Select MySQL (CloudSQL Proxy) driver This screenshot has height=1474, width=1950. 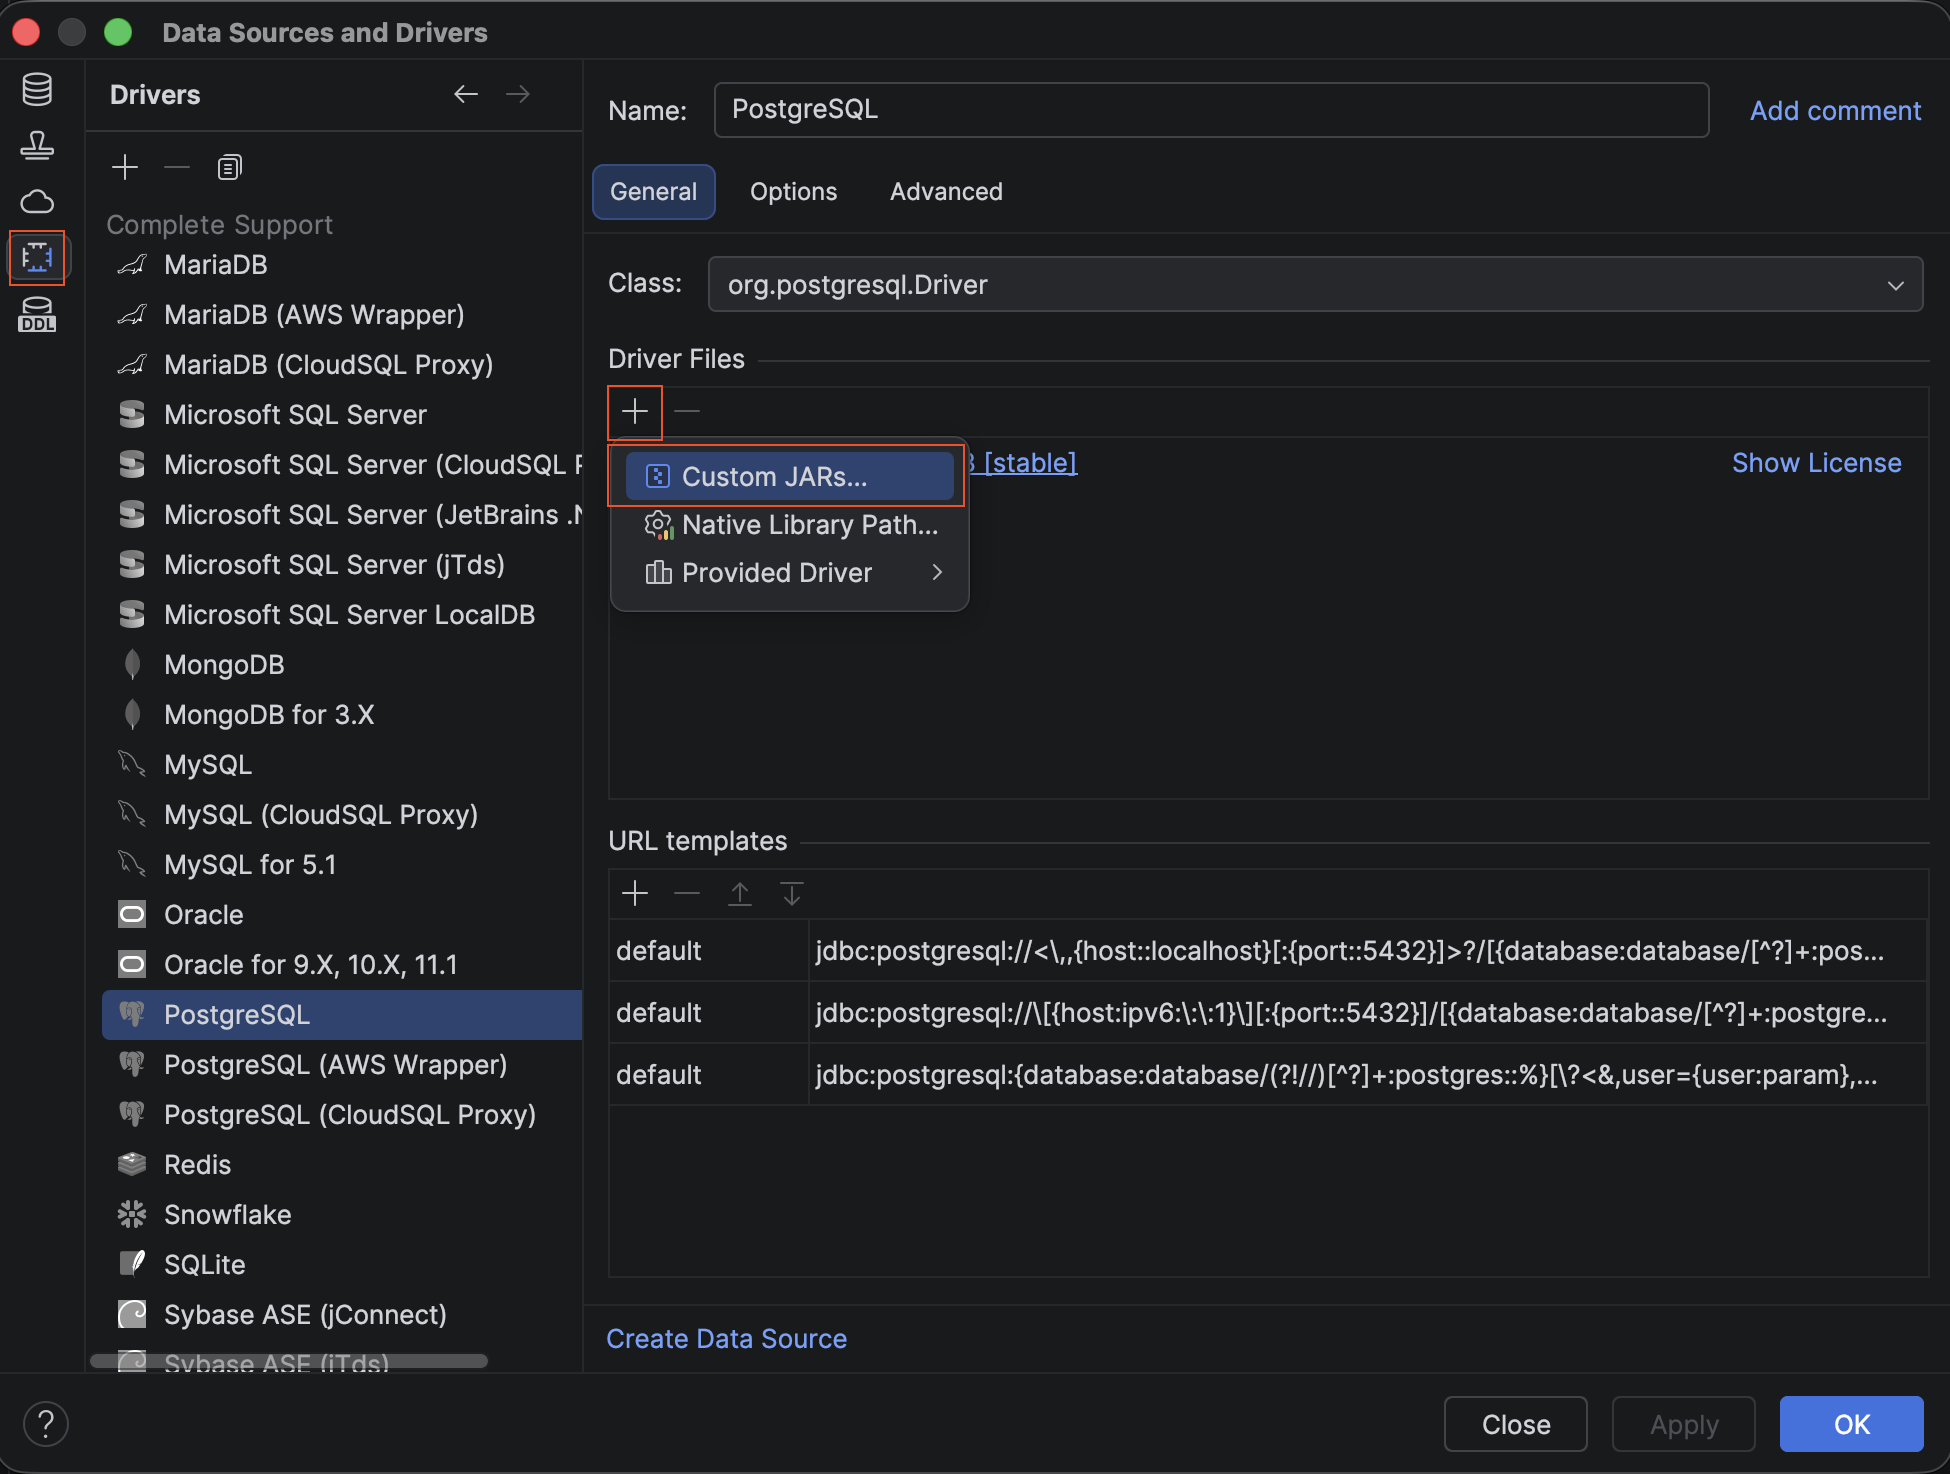pos(342,814)
